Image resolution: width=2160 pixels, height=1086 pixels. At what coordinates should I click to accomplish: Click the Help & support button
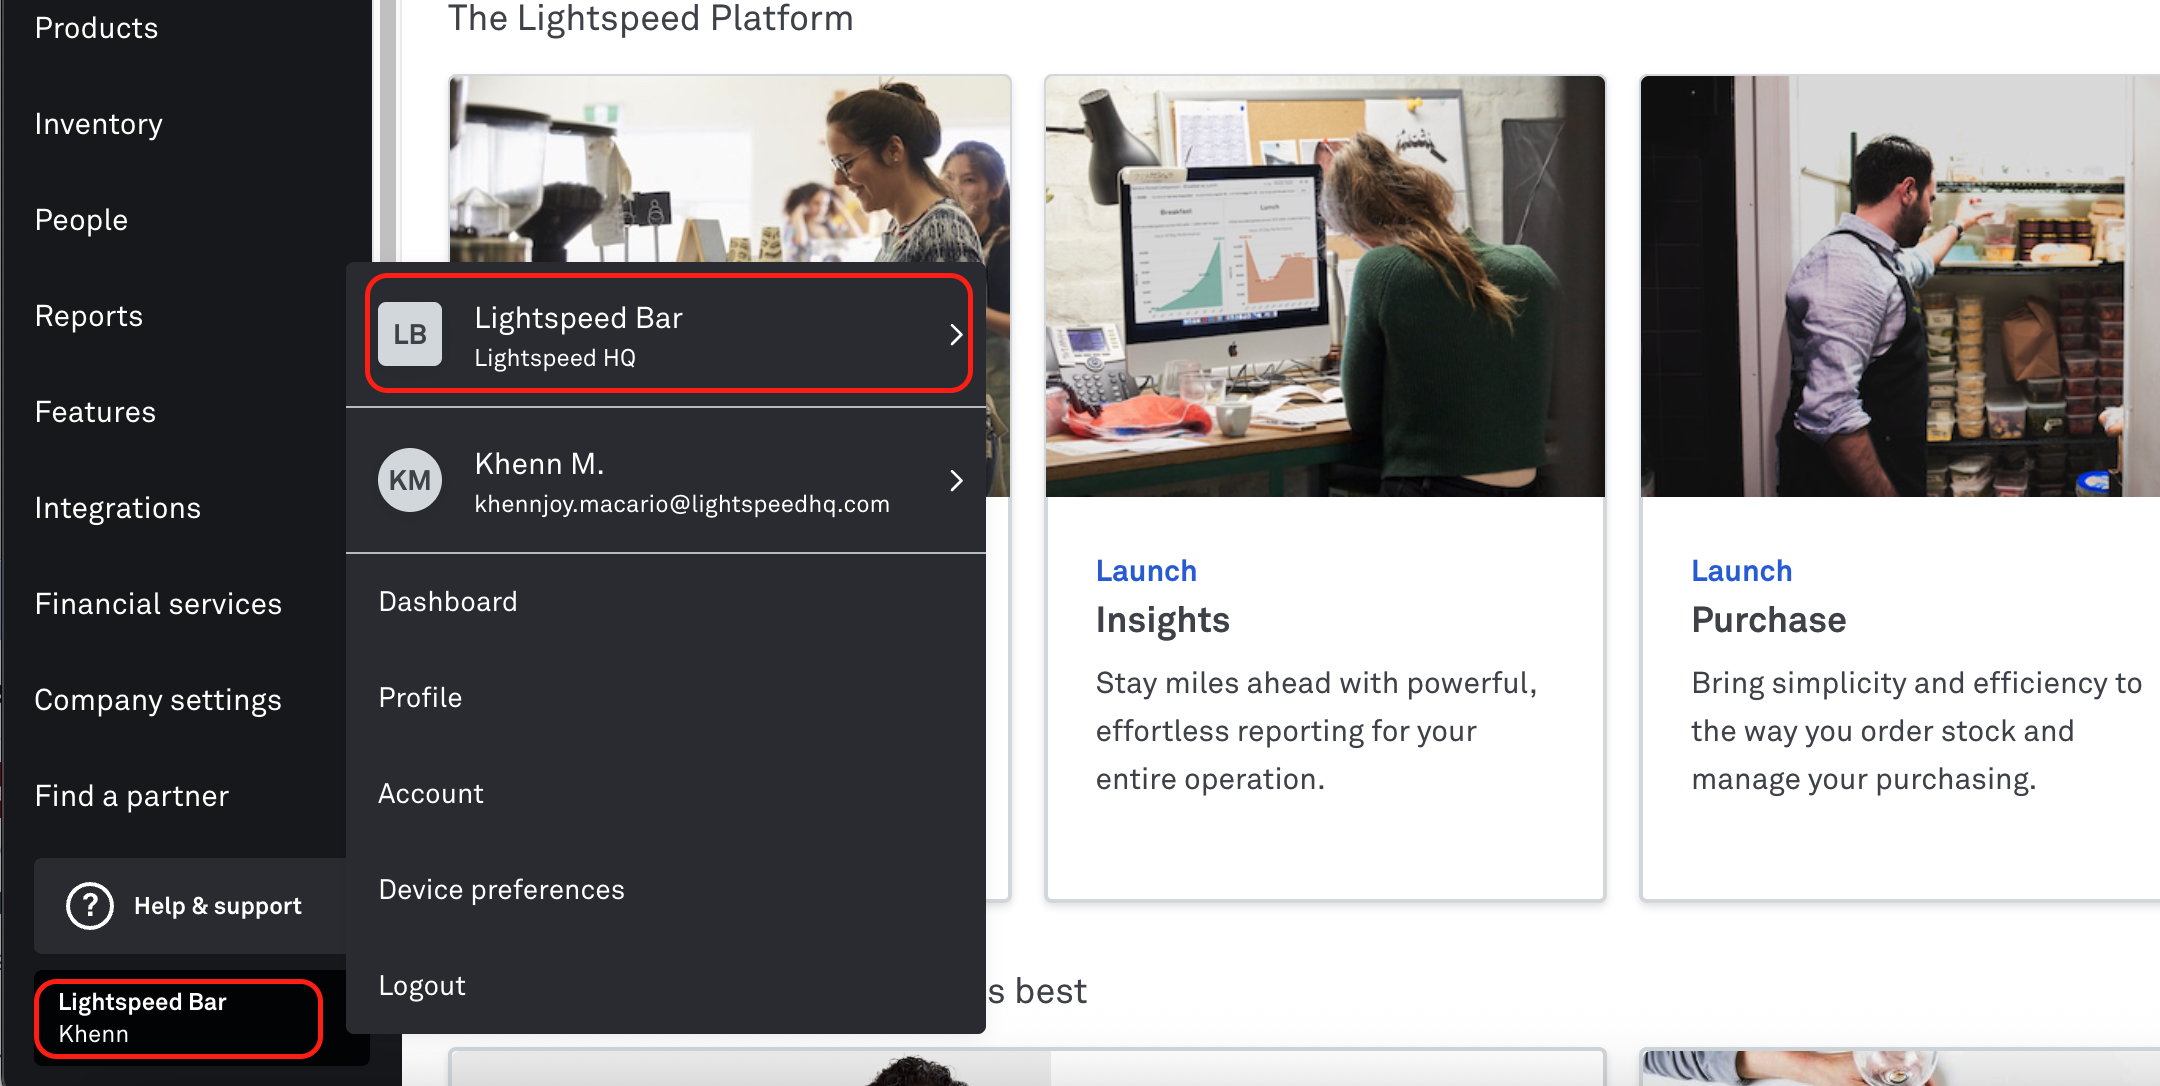[x=190, y=906]
